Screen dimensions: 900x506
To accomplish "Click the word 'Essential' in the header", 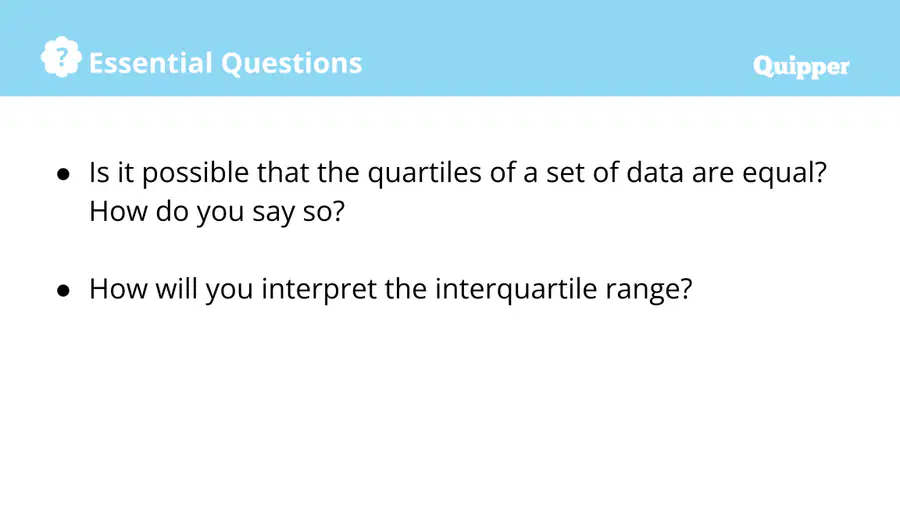I will click(151, 63).
